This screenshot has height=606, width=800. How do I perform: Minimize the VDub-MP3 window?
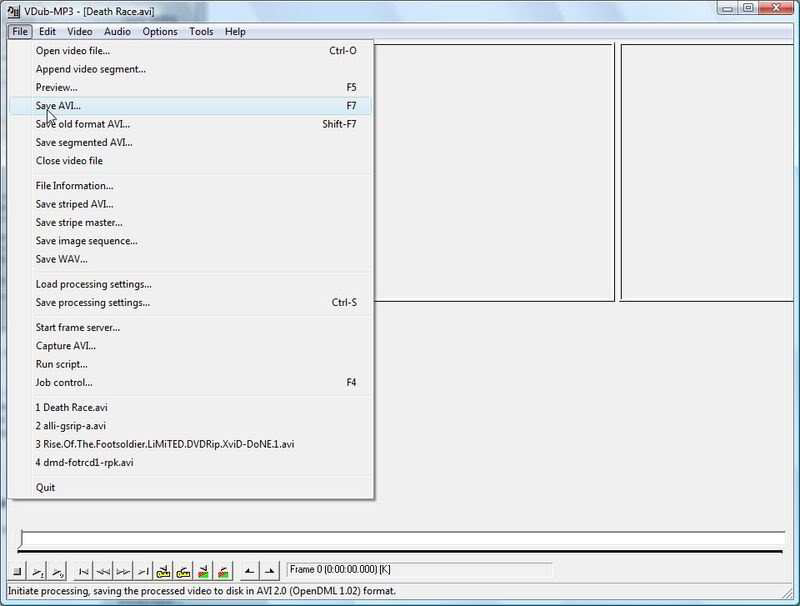pyautogui.click(x=728, y=8)
